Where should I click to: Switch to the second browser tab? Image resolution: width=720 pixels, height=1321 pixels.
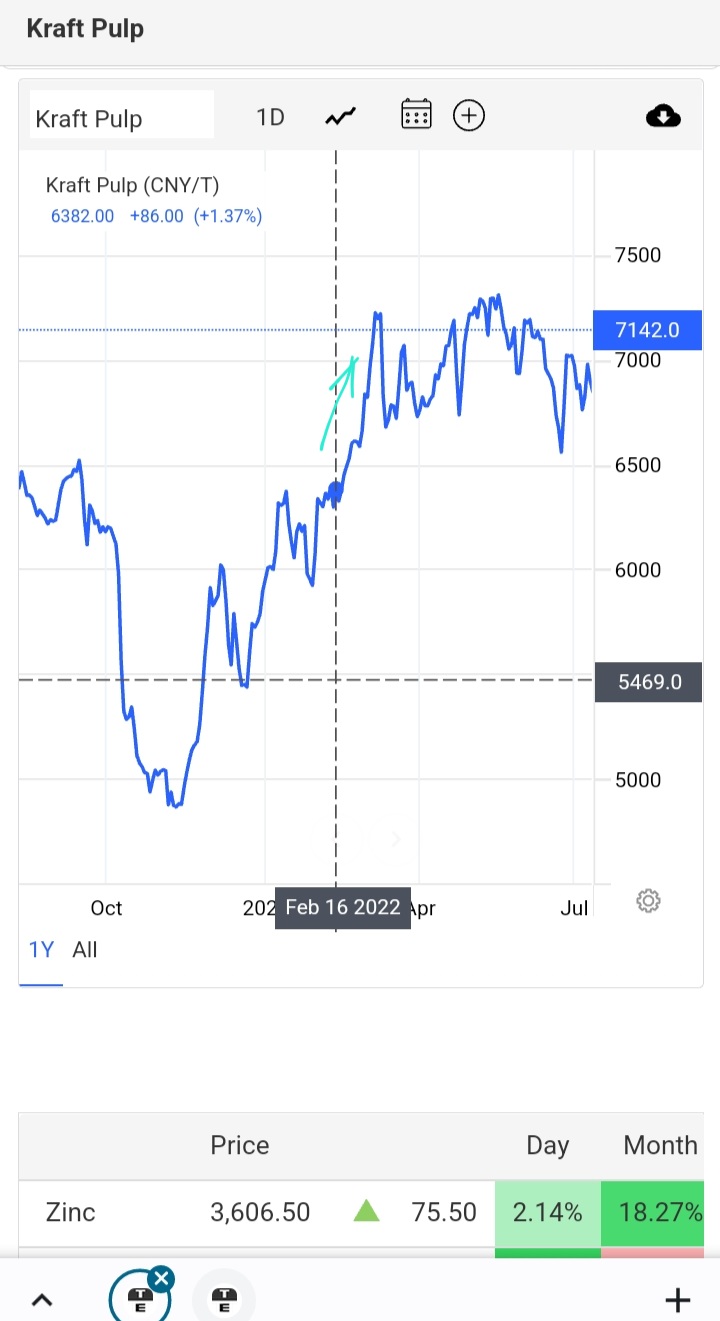pyautogui.click(x=224, y=1300)
